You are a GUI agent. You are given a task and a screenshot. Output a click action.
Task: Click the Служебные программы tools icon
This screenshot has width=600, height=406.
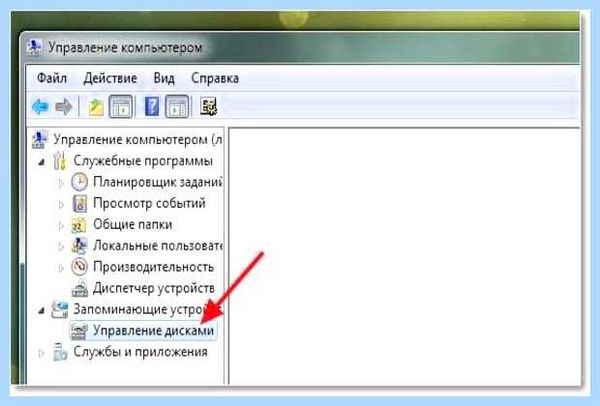[60, 161]
